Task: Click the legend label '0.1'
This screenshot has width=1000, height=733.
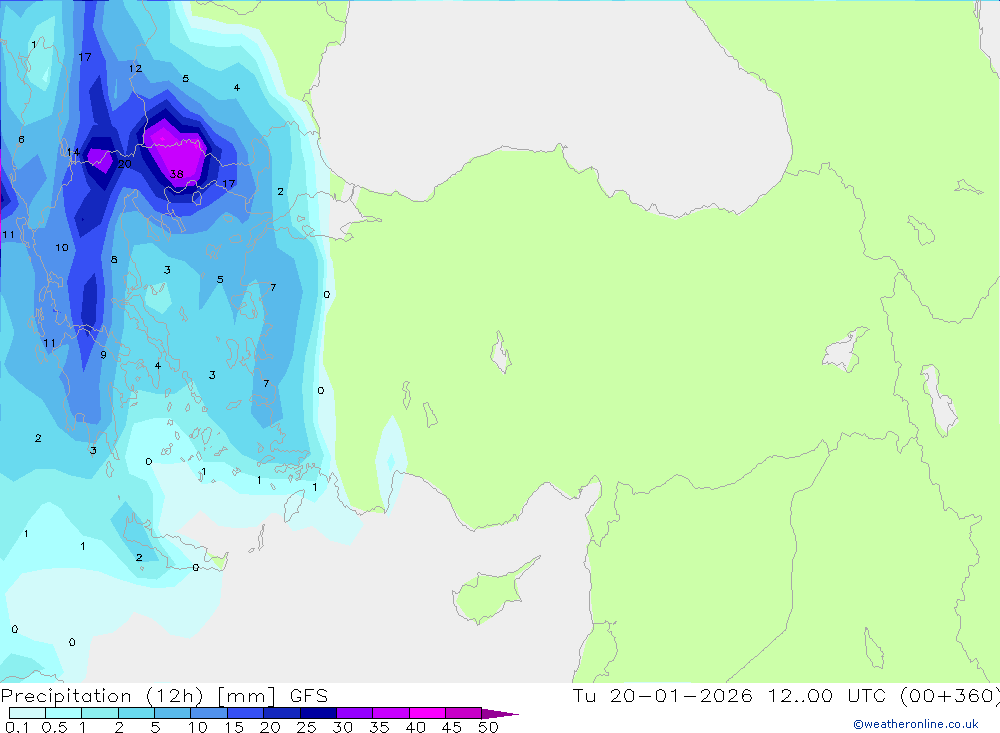Action: [17, 727]
